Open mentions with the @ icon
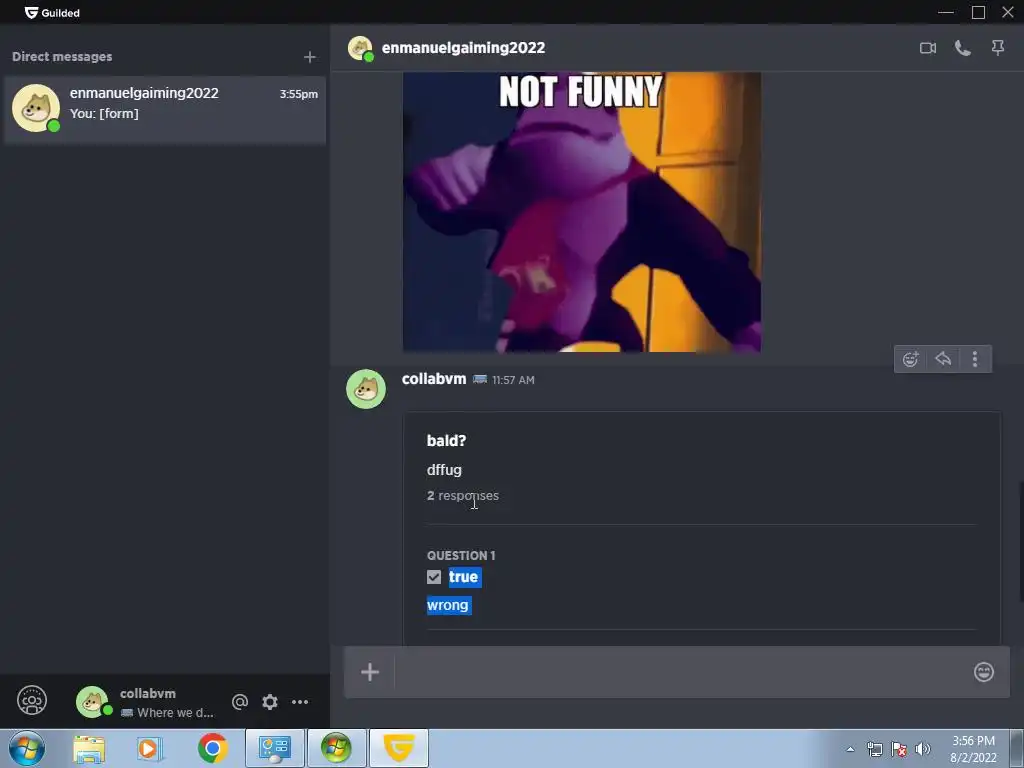Image resolution: width=1024 pixels, height=768 pixels. point(240,702)
